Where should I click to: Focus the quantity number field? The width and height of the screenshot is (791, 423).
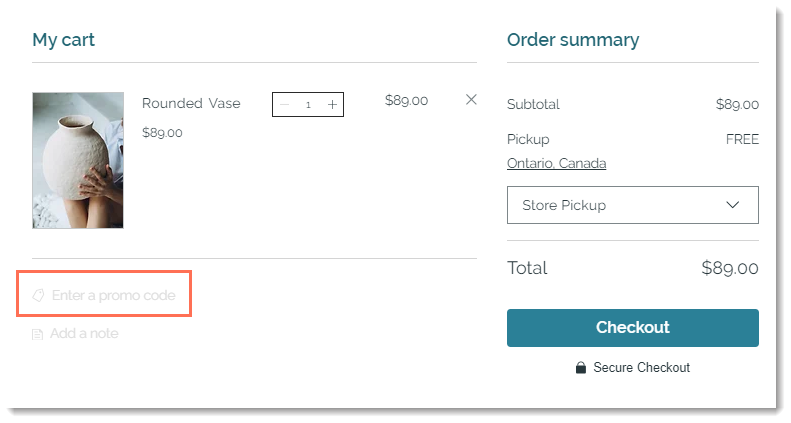pos(308,105)
